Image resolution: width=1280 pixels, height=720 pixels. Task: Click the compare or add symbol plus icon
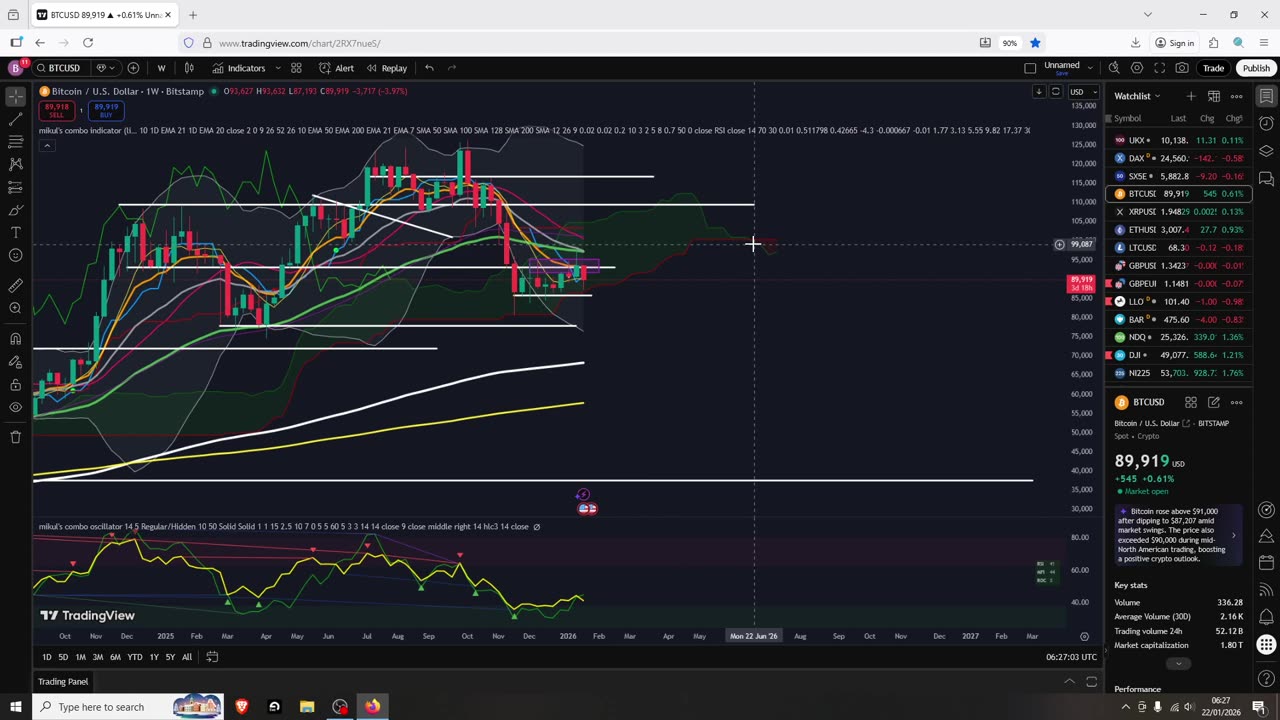coord(133,68)
